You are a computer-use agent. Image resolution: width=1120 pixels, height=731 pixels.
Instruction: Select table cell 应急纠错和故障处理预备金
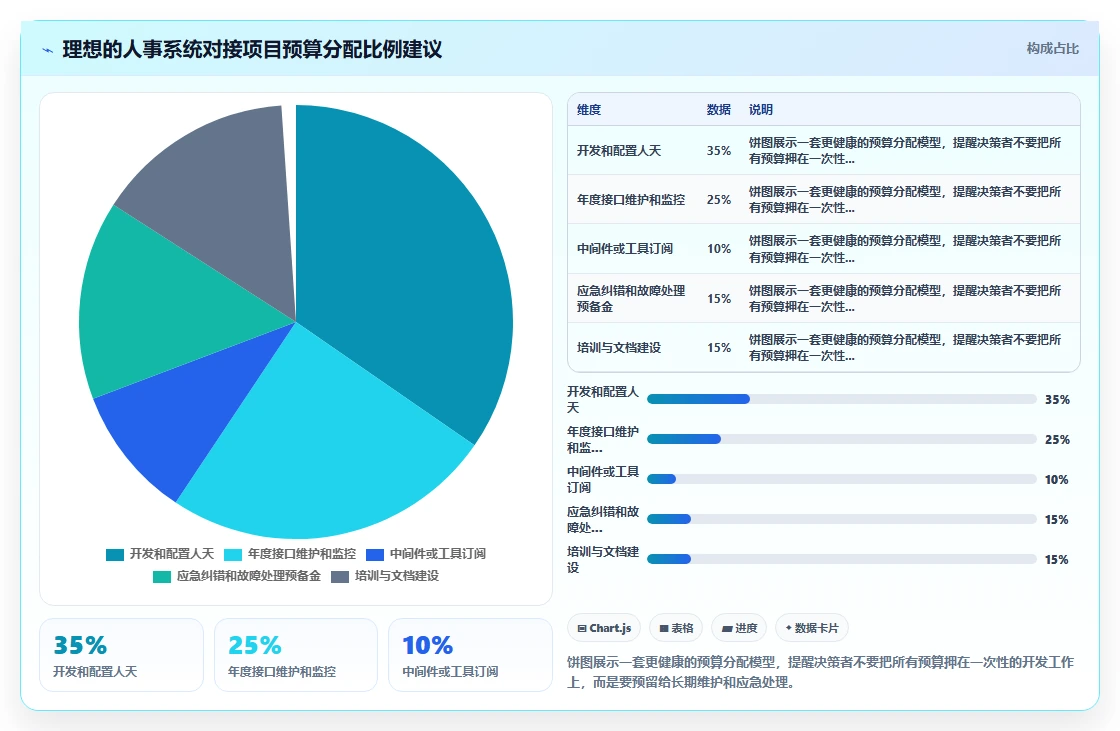[631, 299]
